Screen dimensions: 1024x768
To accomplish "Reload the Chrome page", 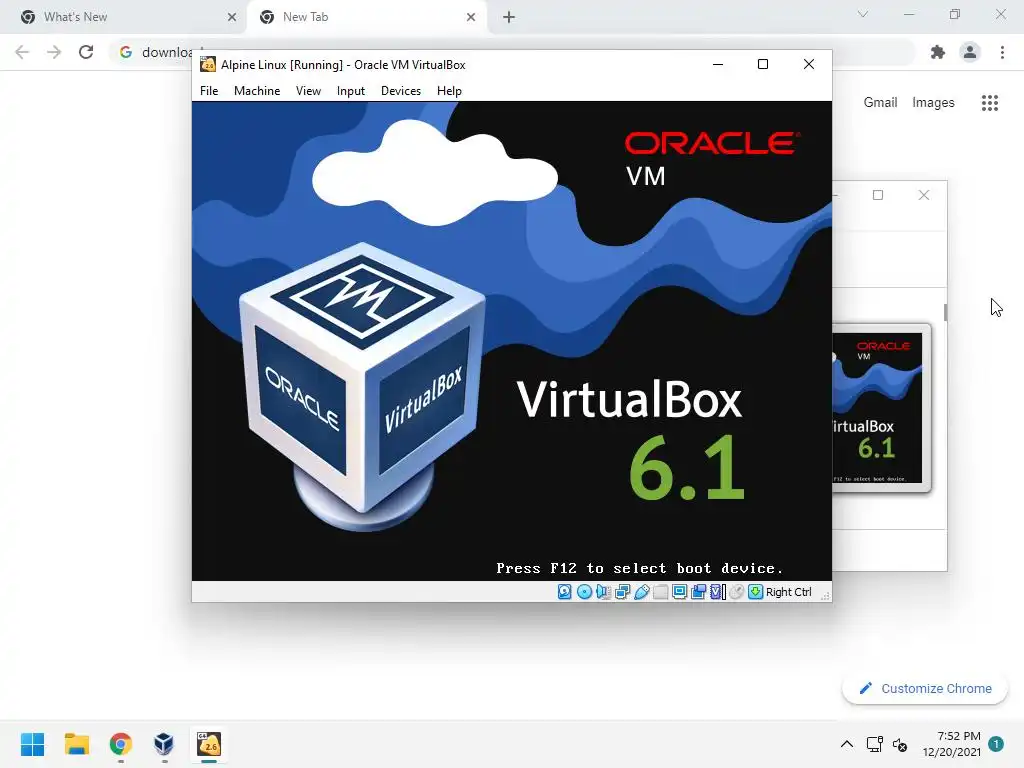I will [x=86, y=52].
